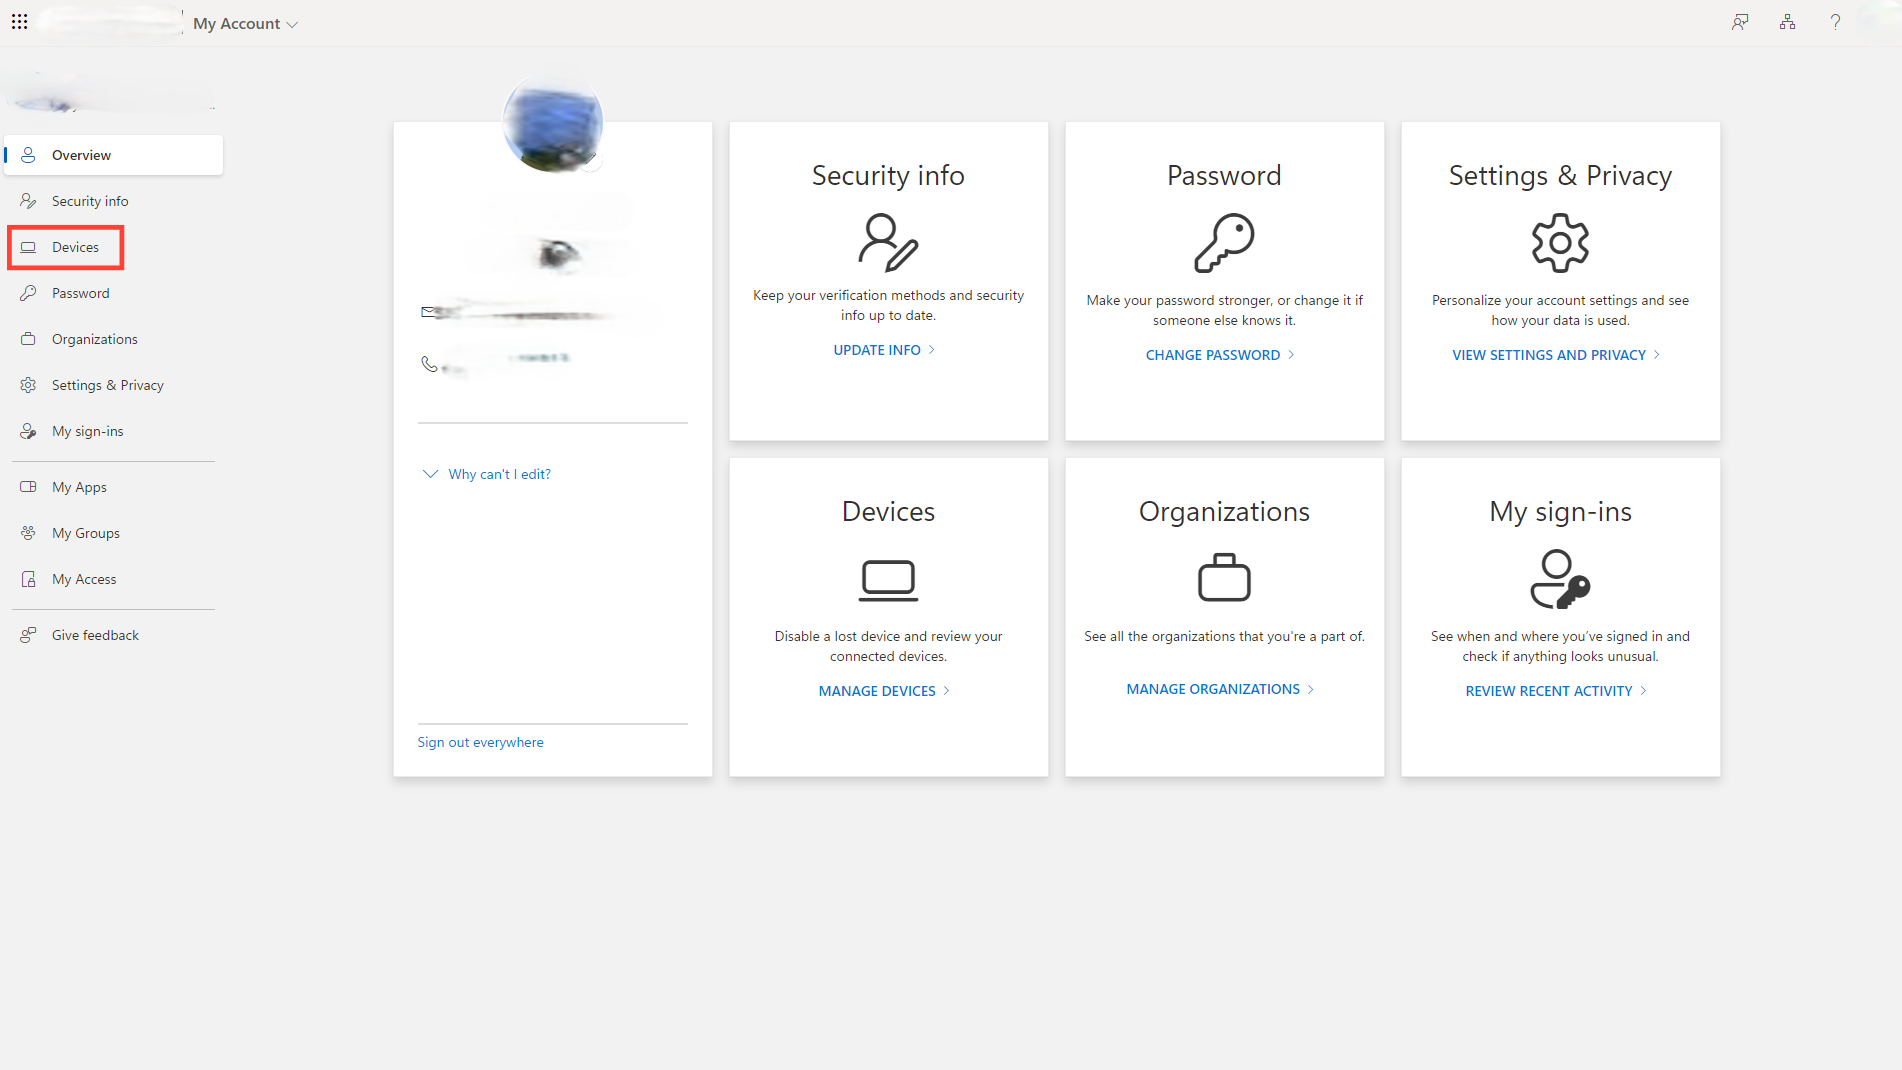
Task: Click the Sign out everywhere link
Action: (x=480, y=742)
